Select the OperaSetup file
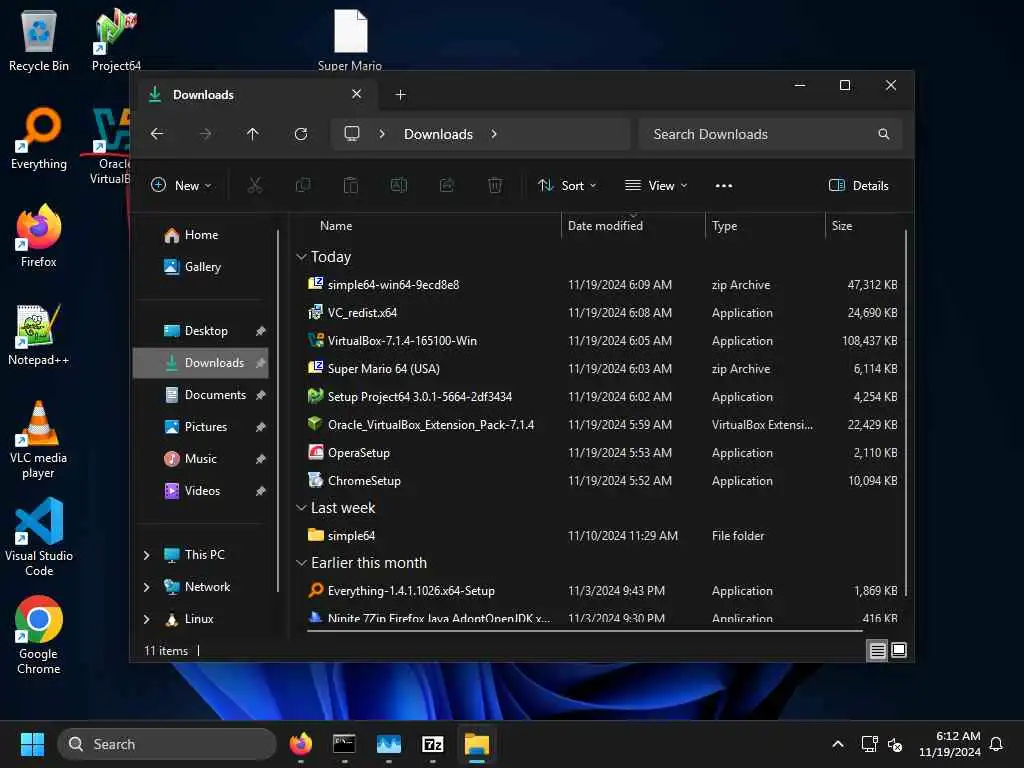 click(x=601, y=453)
